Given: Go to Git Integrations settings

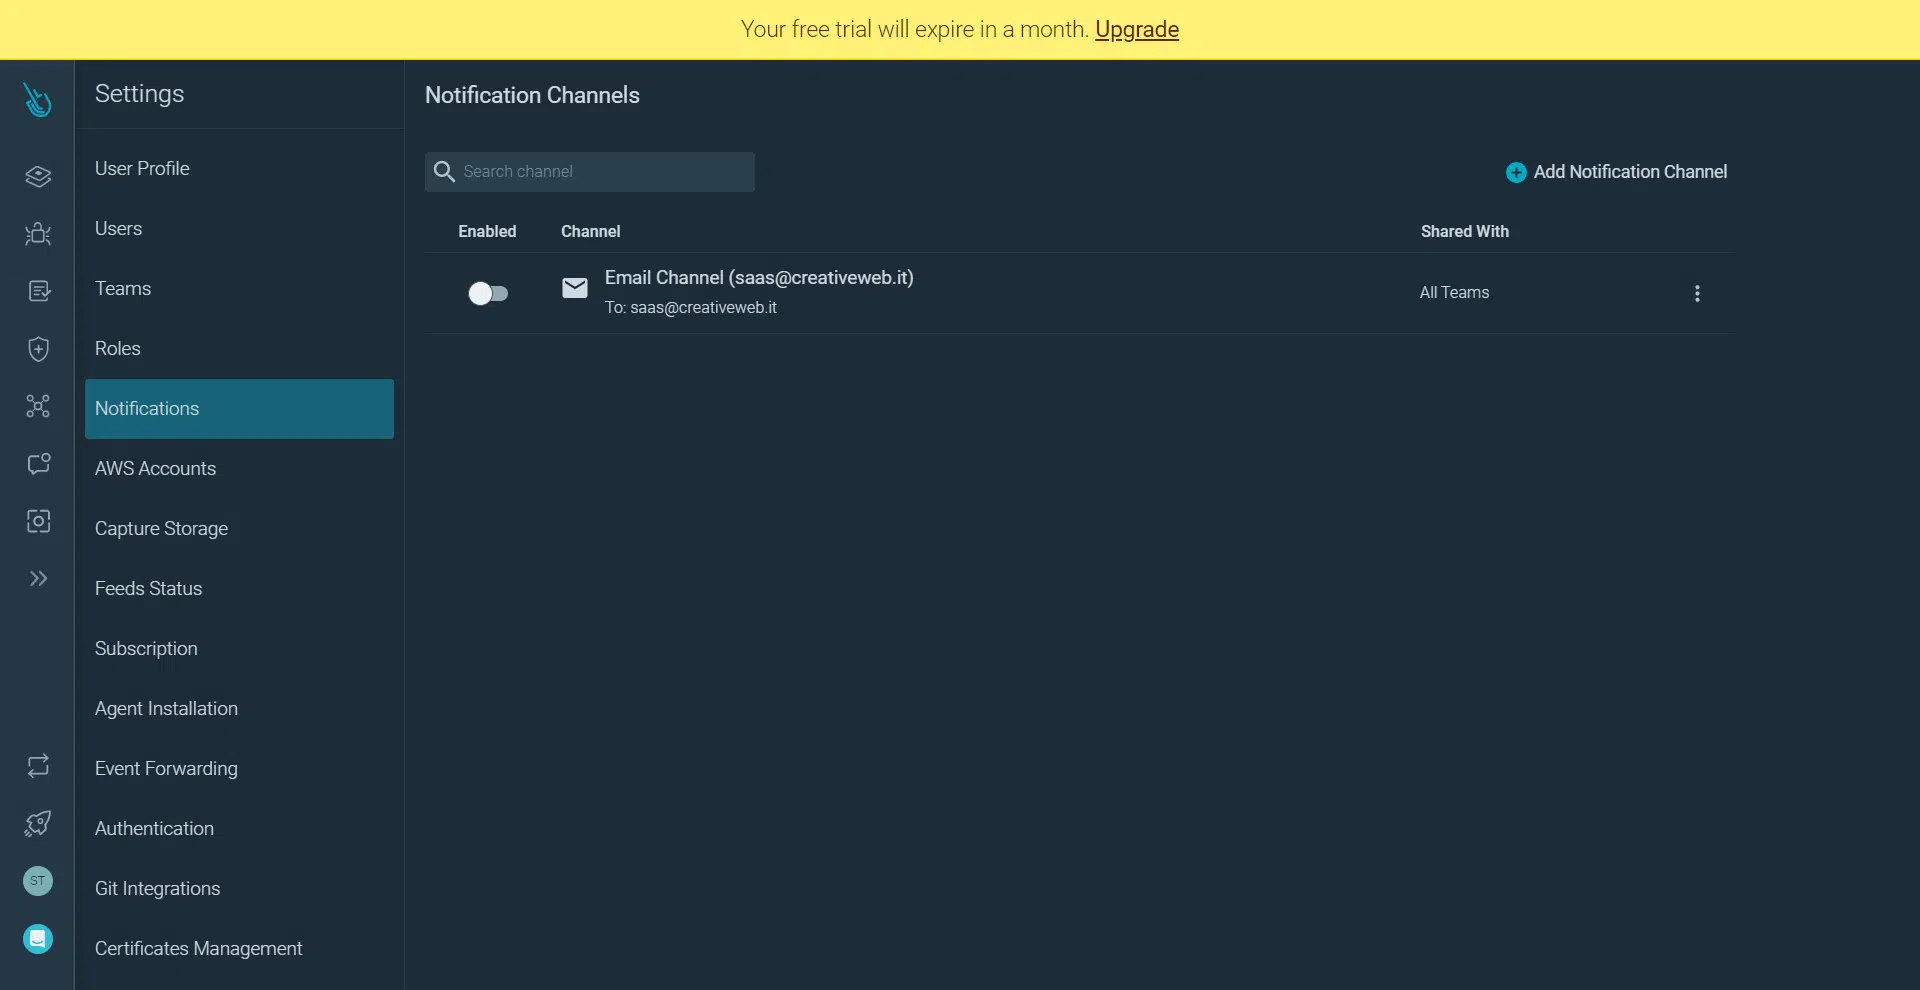Looking at the screenshot, I should (x=157, y=889).
